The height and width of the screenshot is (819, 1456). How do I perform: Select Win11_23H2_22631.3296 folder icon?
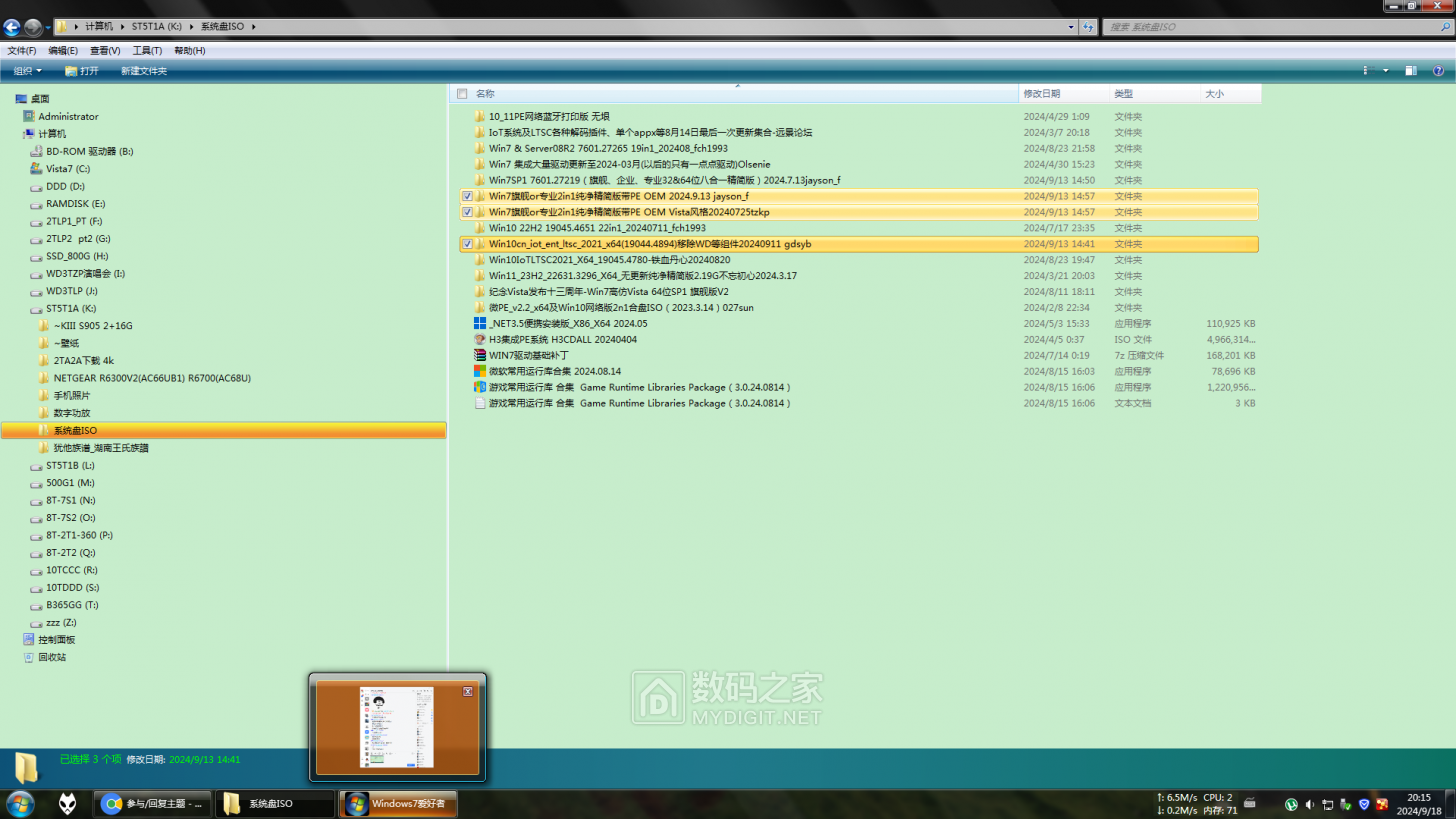[x=479, y=276]
